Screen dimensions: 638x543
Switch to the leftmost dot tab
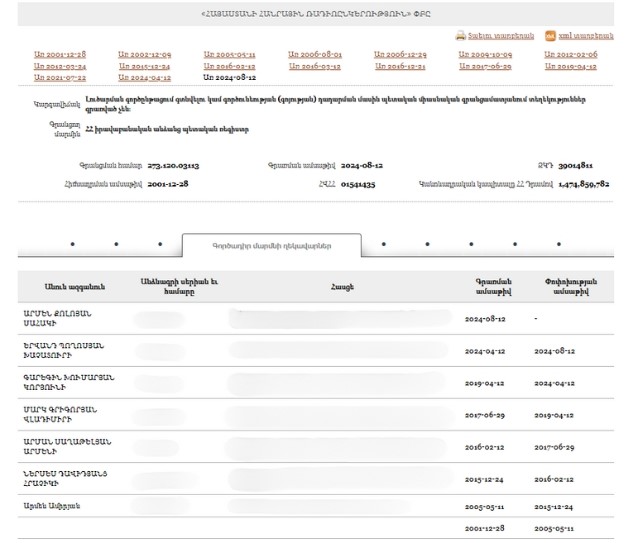pyautogui.click(x=72, y=244)
